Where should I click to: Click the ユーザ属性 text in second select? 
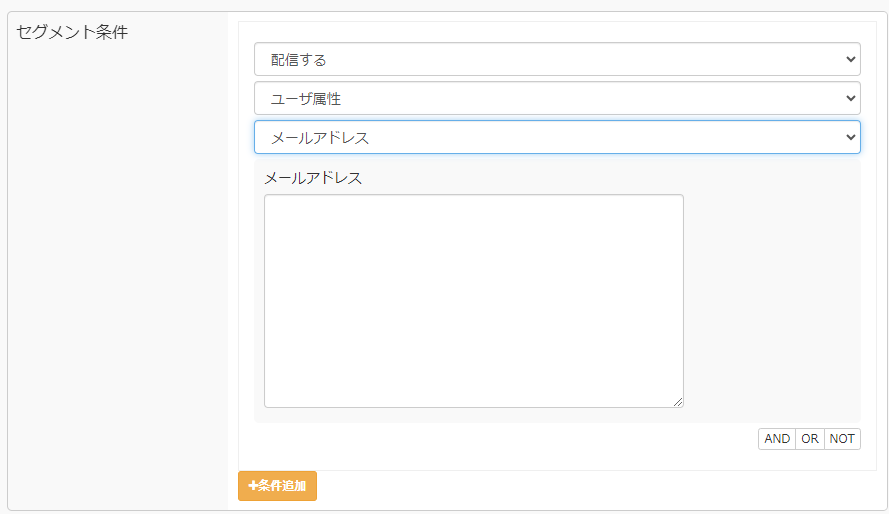(307, 99)
